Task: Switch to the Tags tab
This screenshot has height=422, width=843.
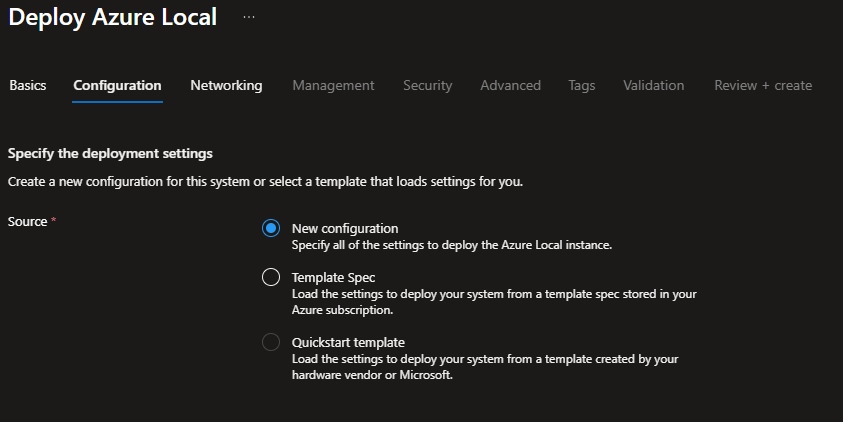Action: 581,86
